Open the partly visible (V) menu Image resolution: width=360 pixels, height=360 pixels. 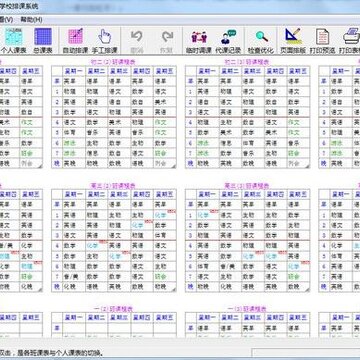point(6,20)
